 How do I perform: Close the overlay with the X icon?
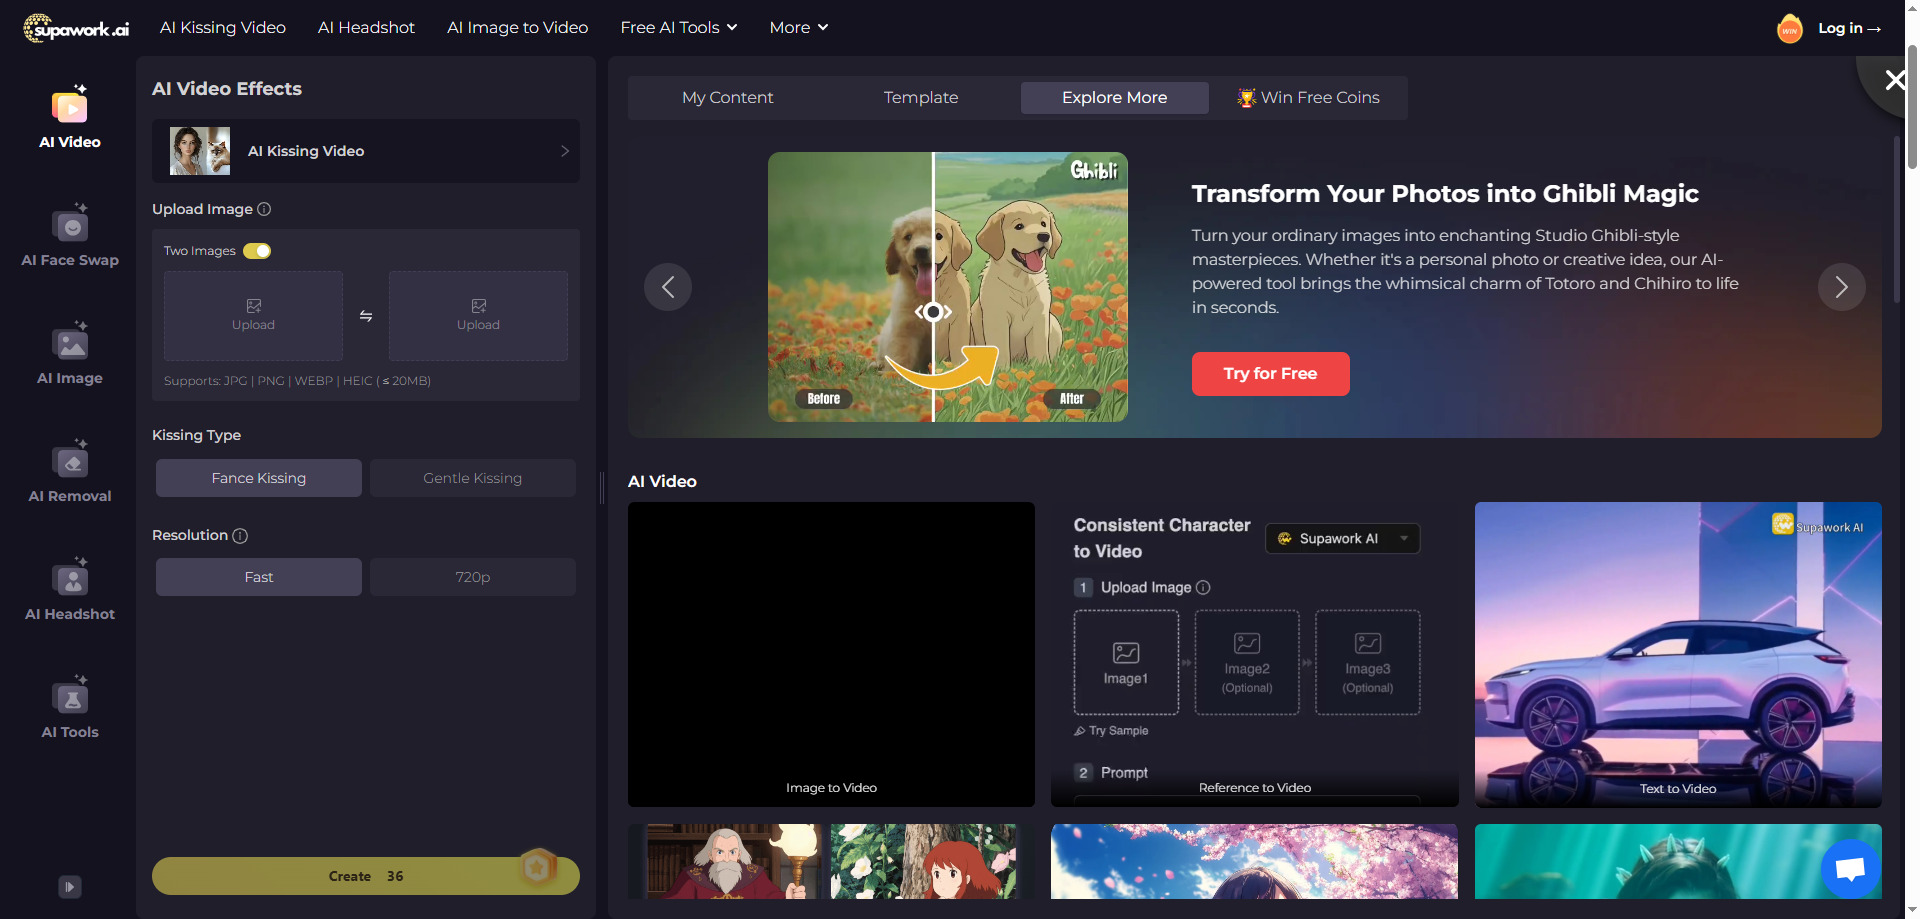1894,80
